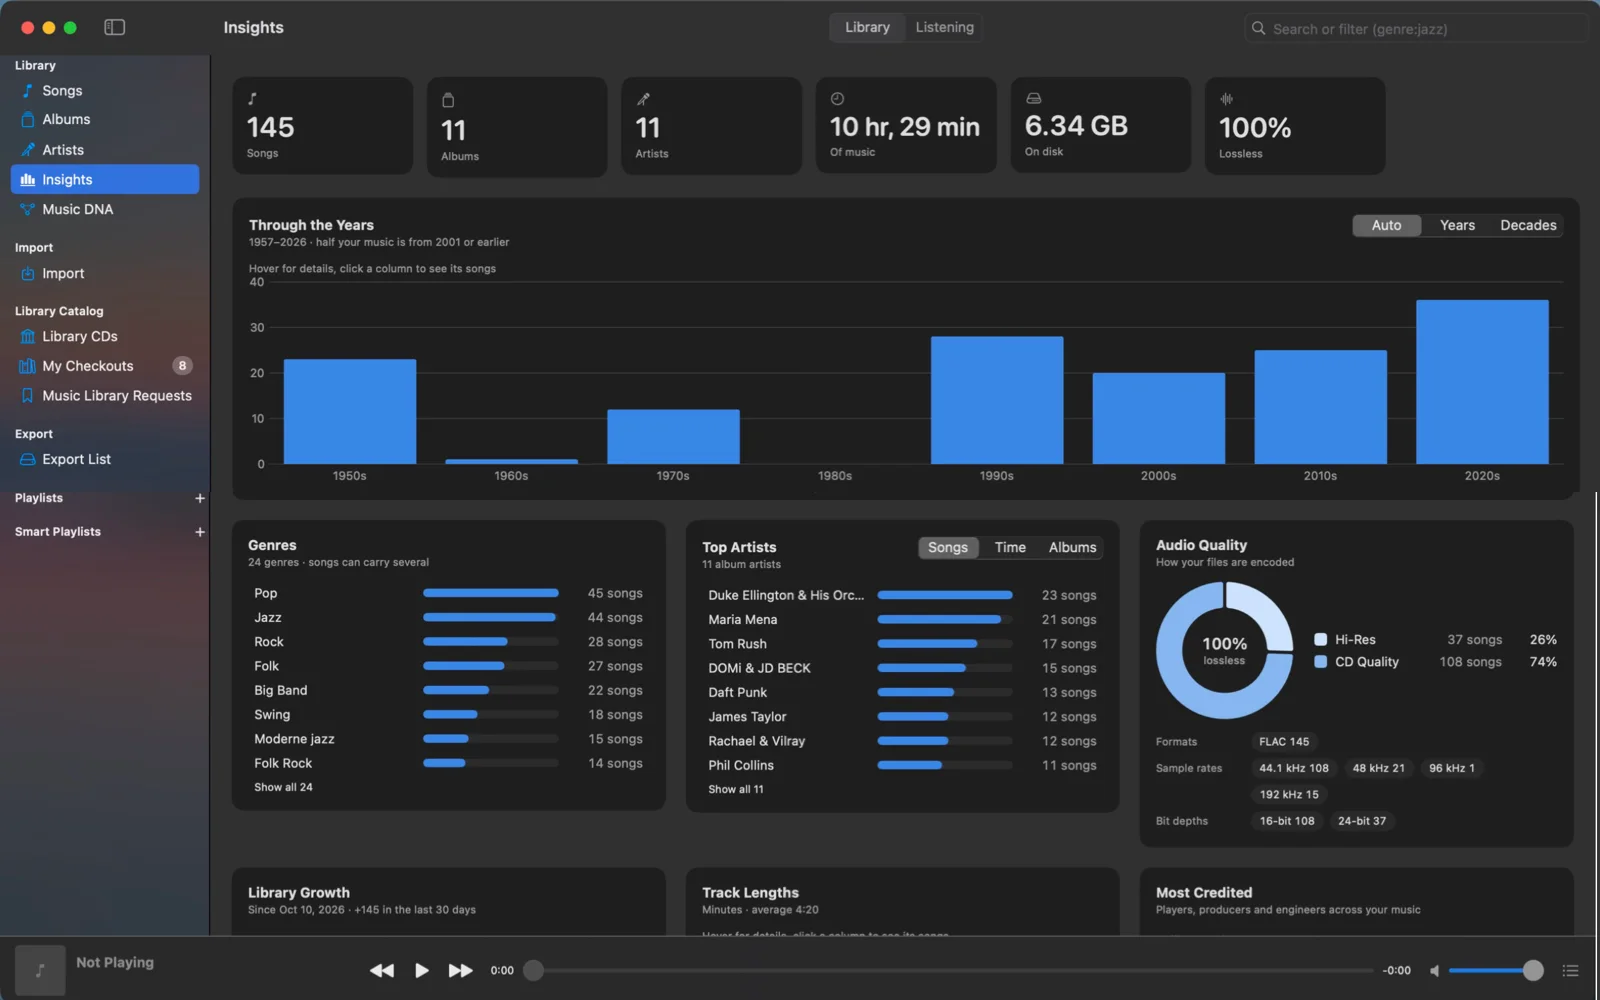Add a new smart playlist

[x=200, y=532]
